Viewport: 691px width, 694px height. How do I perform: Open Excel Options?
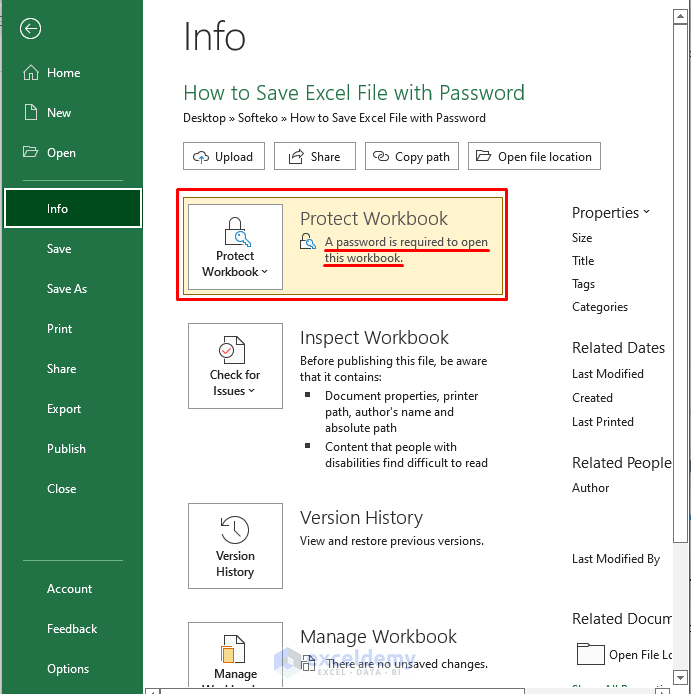(68, 669)
